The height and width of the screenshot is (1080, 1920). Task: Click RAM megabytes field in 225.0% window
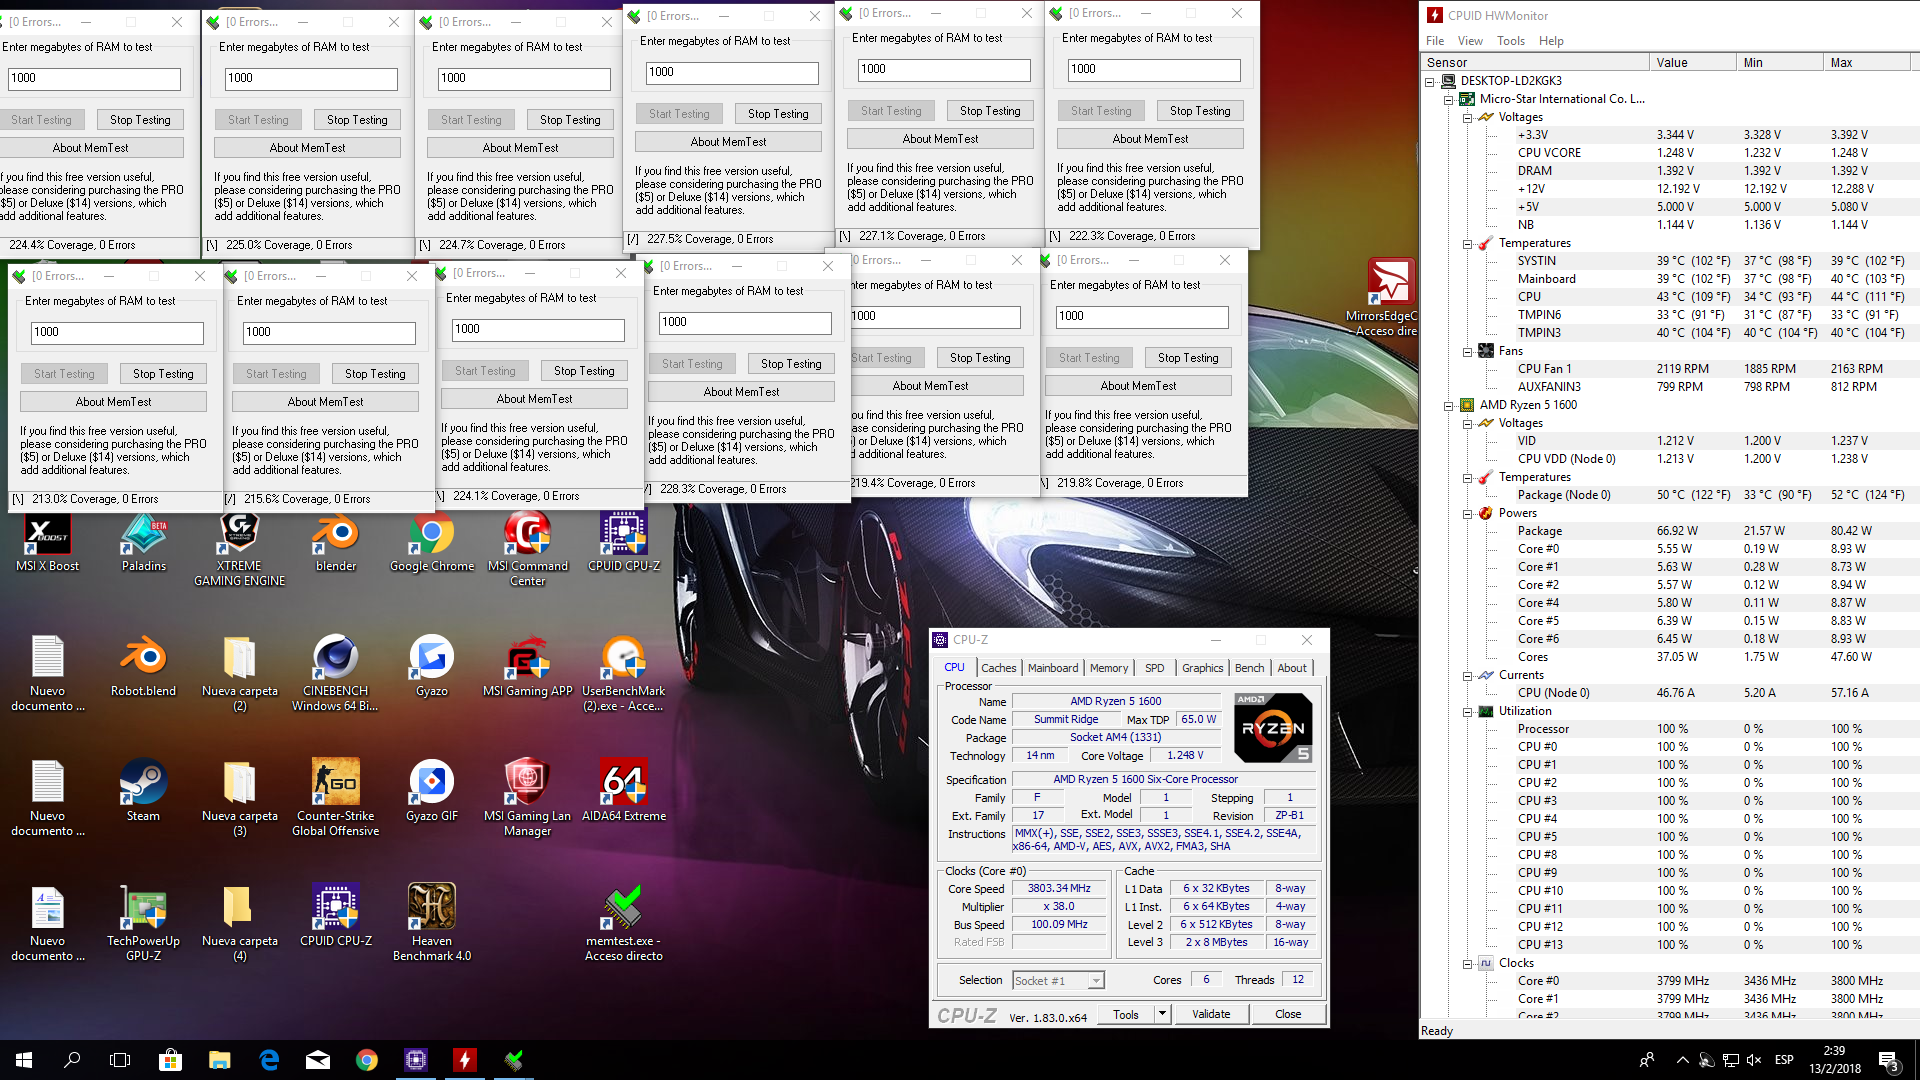click(312, 79)
